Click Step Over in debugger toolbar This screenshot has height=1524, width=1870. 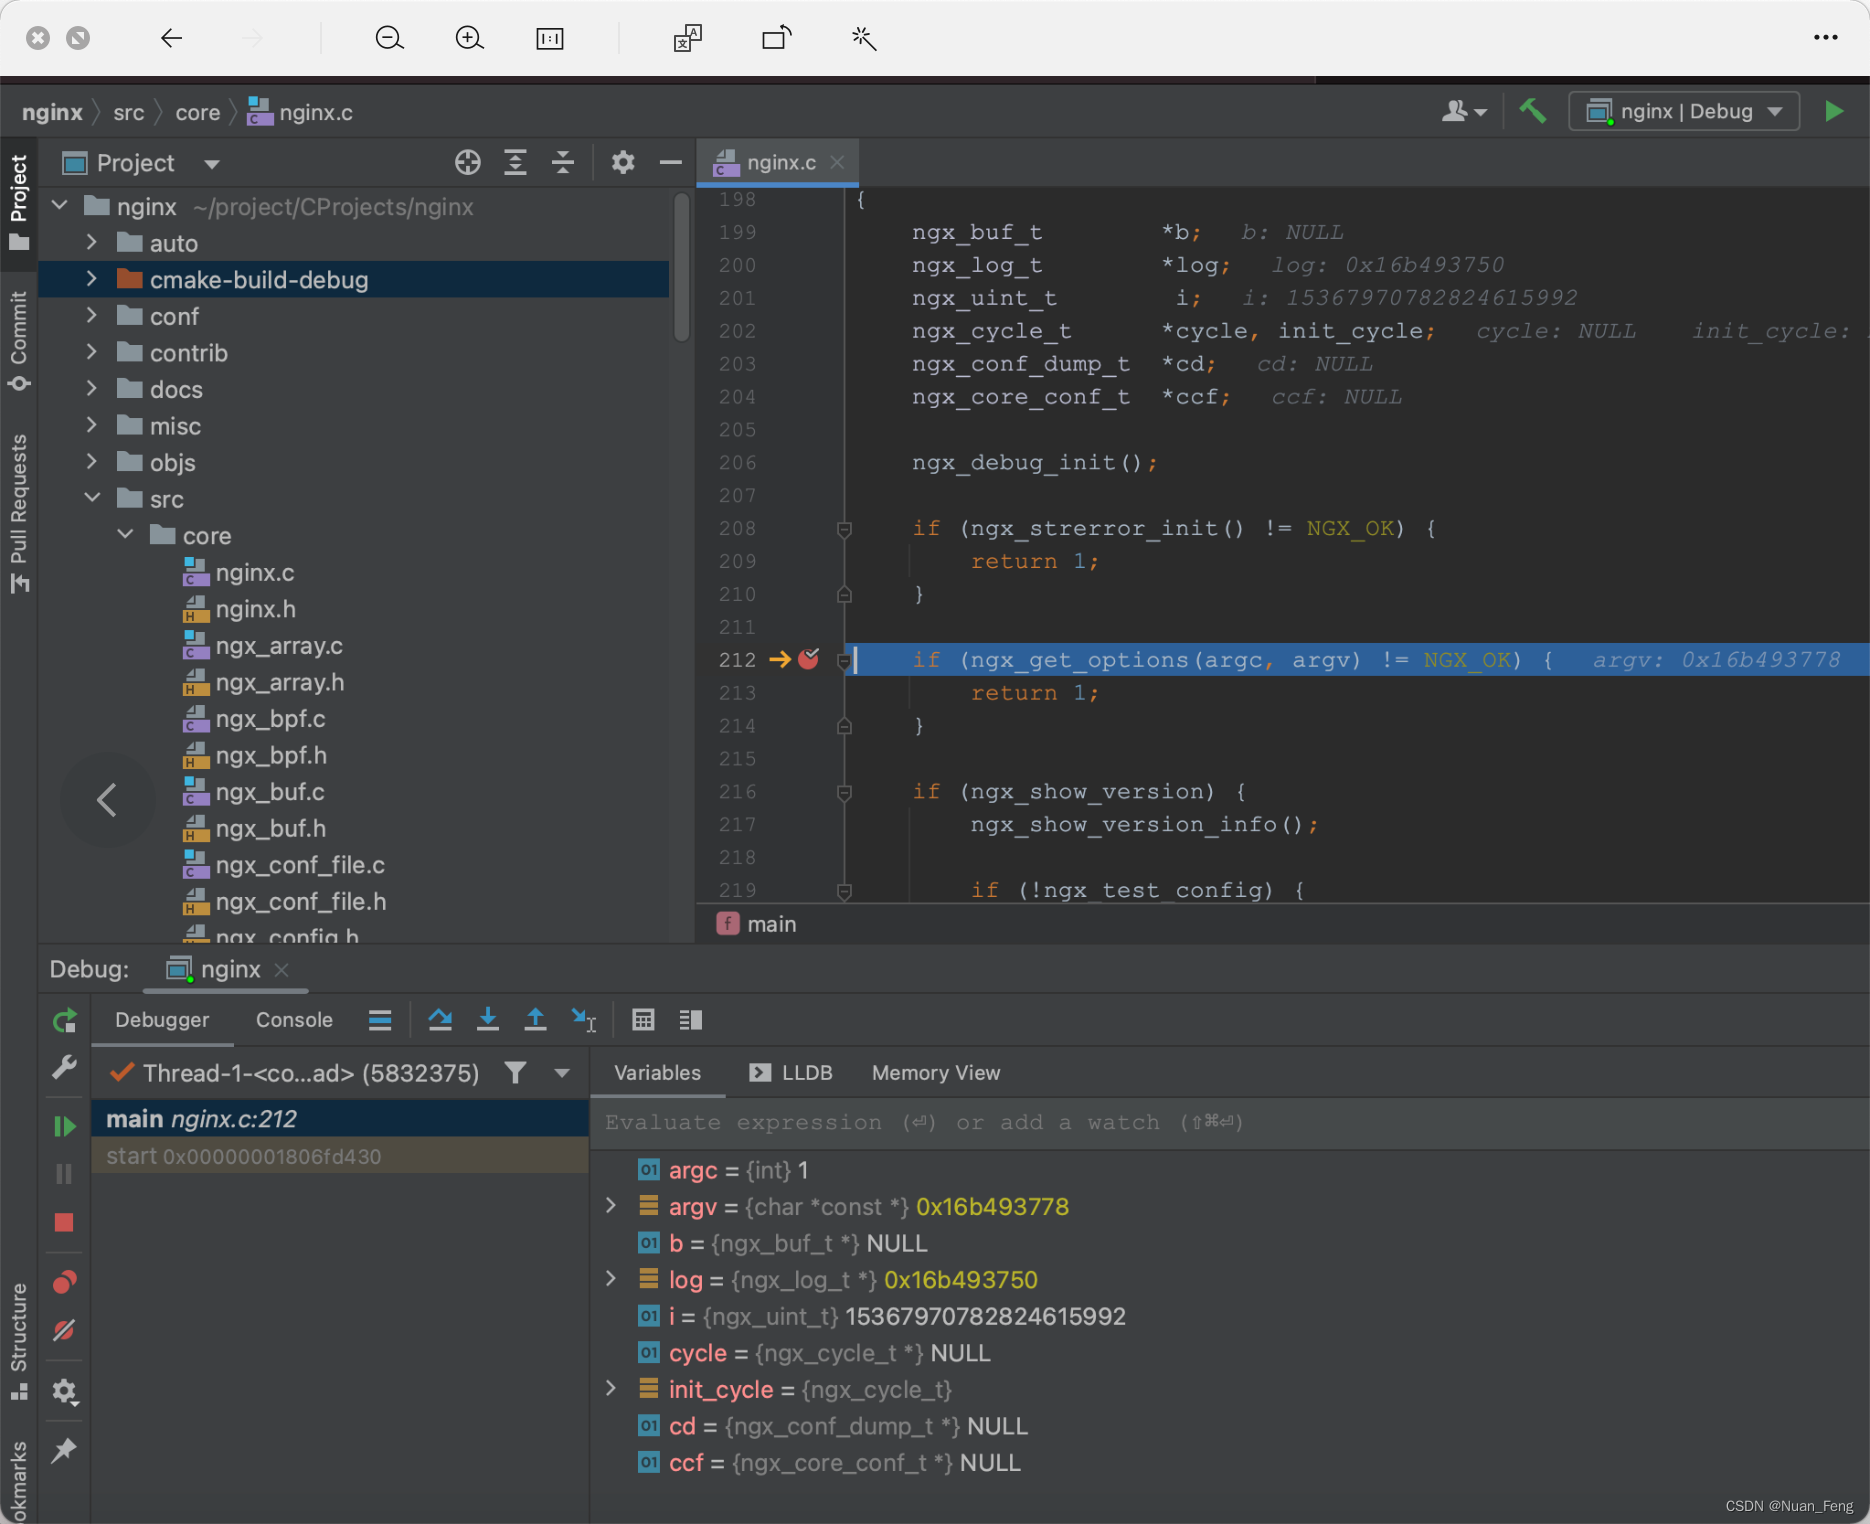click(440, 1020)
